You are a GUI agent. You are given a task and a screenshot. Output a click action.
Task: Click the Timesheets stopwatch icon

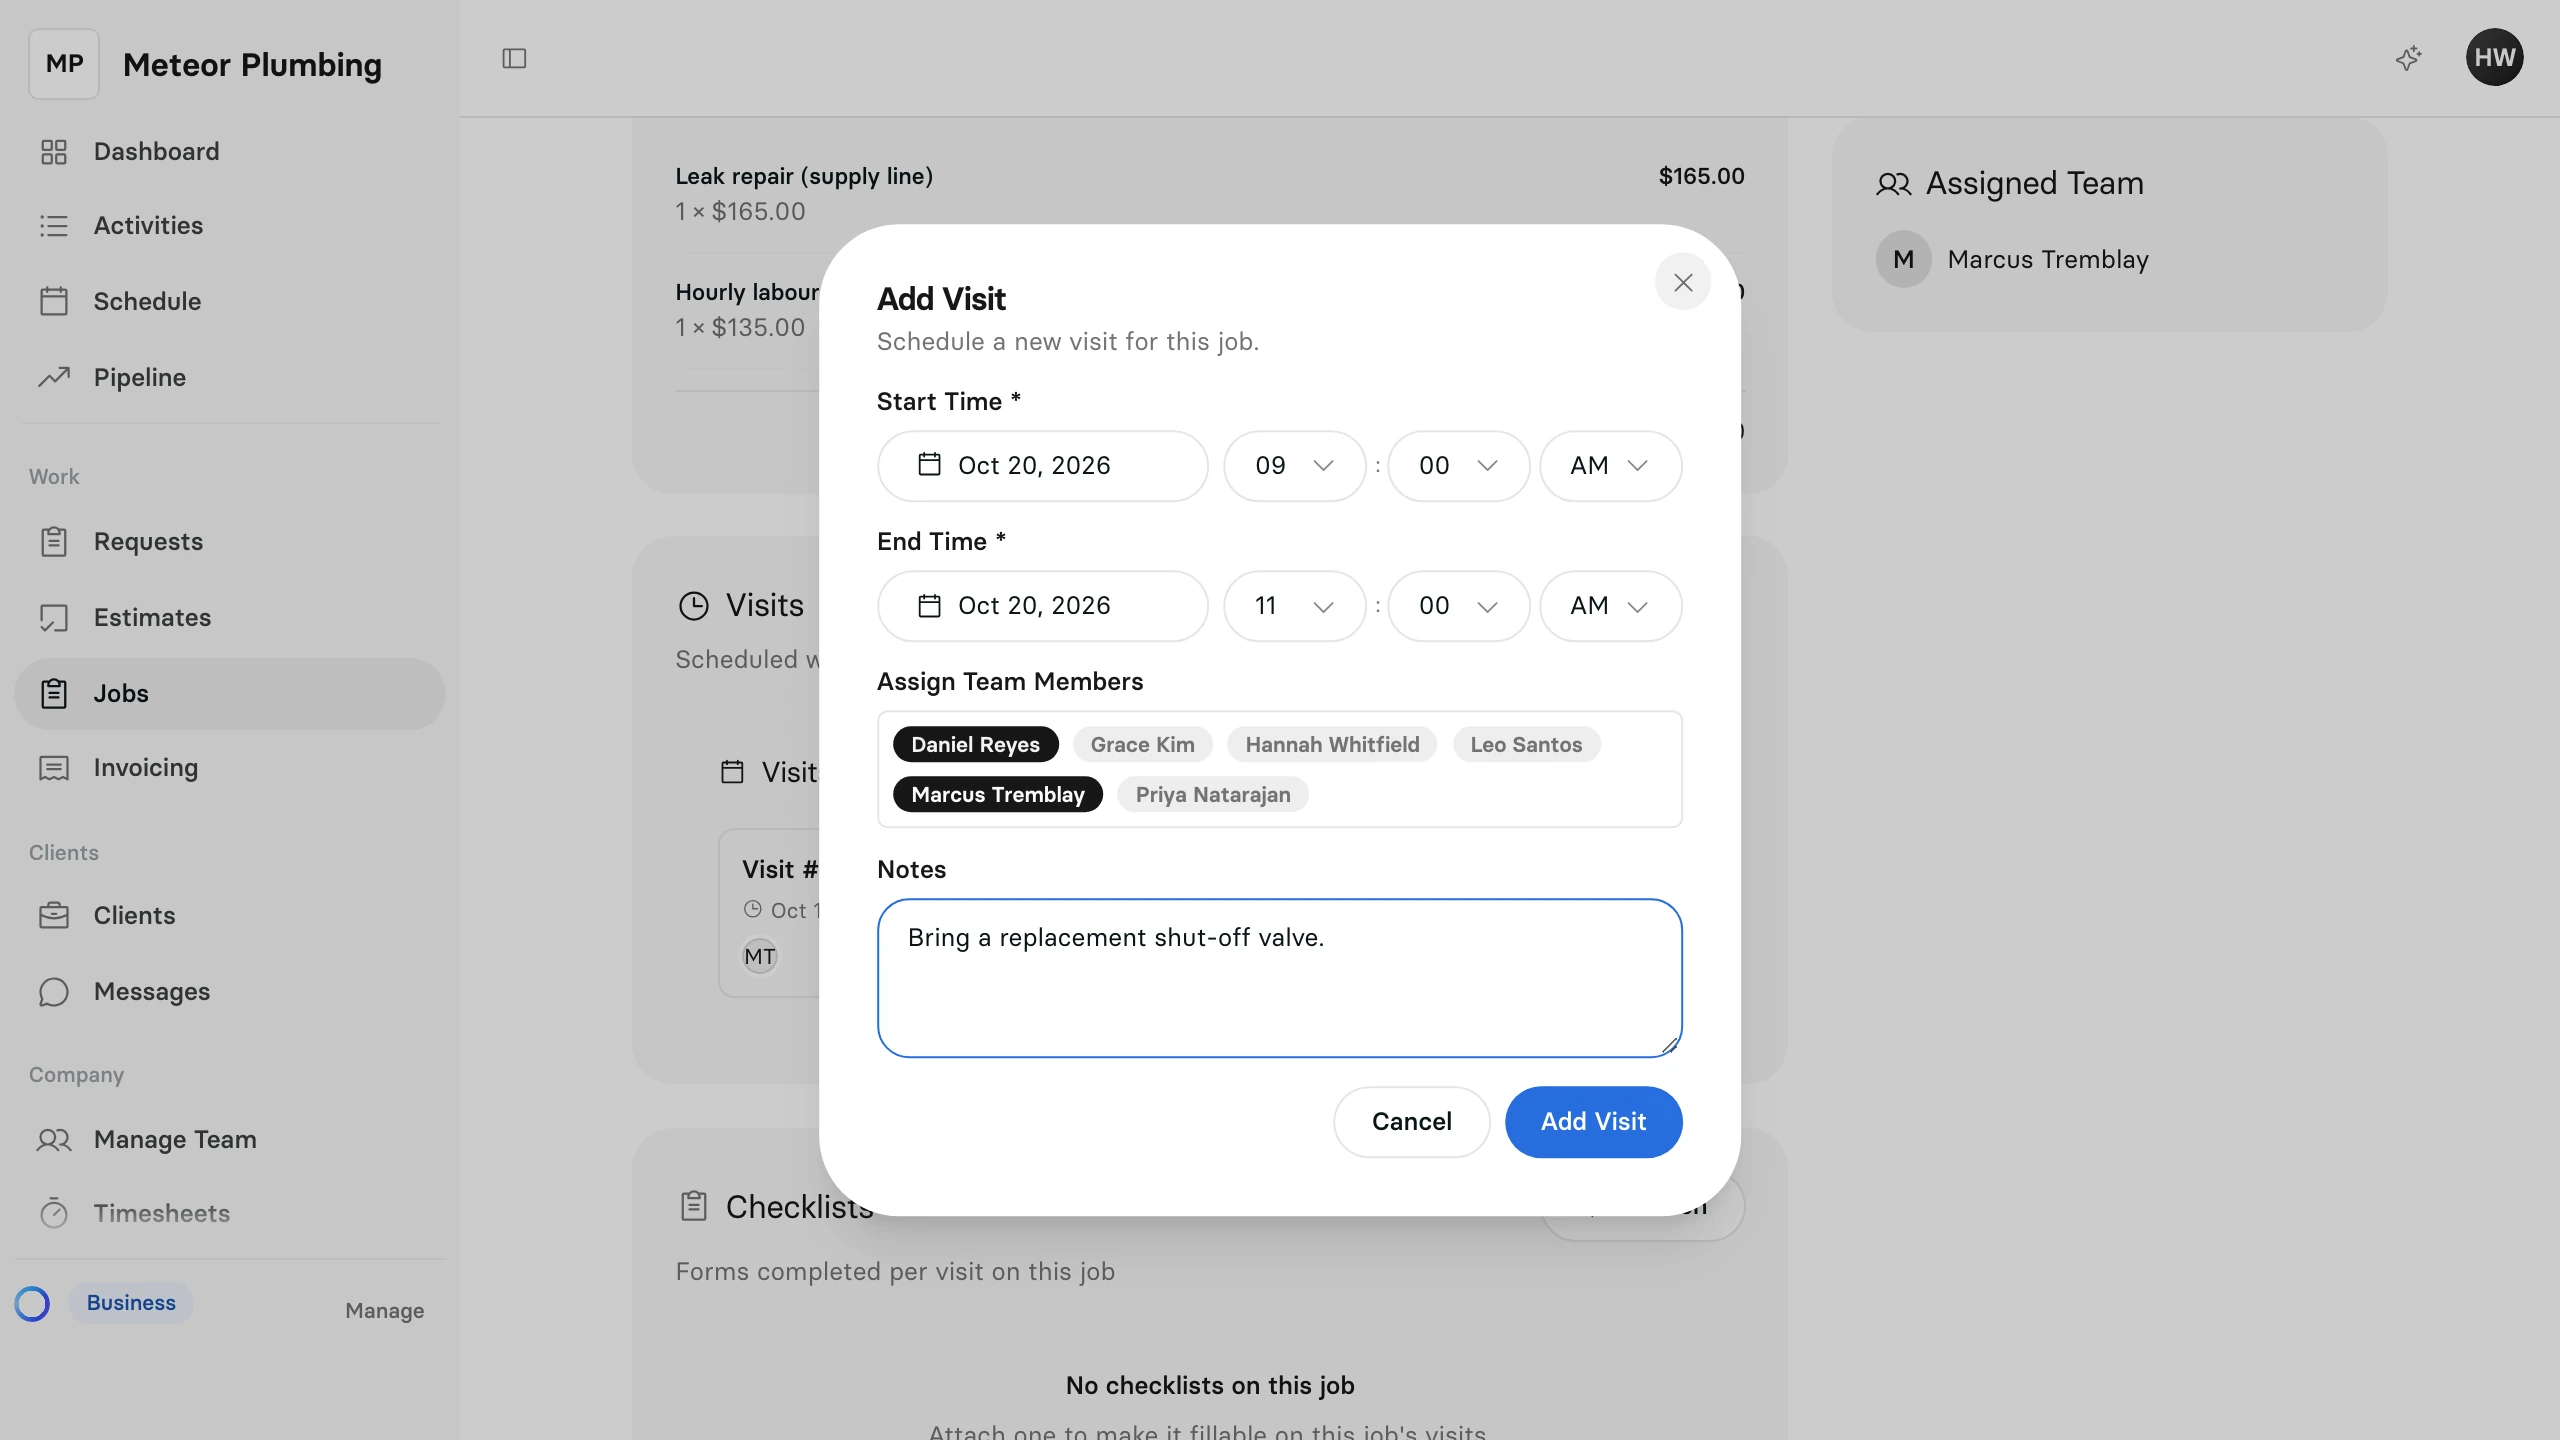(53, 1213)
